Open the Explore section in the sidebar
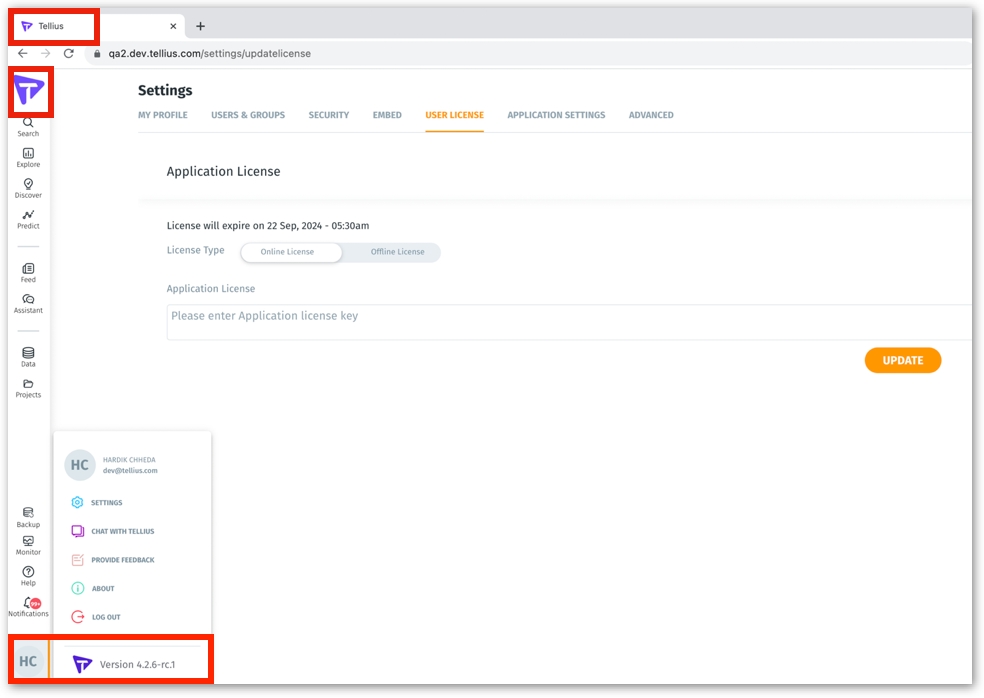This screenshot has height=698, width=984. (28, 154)
